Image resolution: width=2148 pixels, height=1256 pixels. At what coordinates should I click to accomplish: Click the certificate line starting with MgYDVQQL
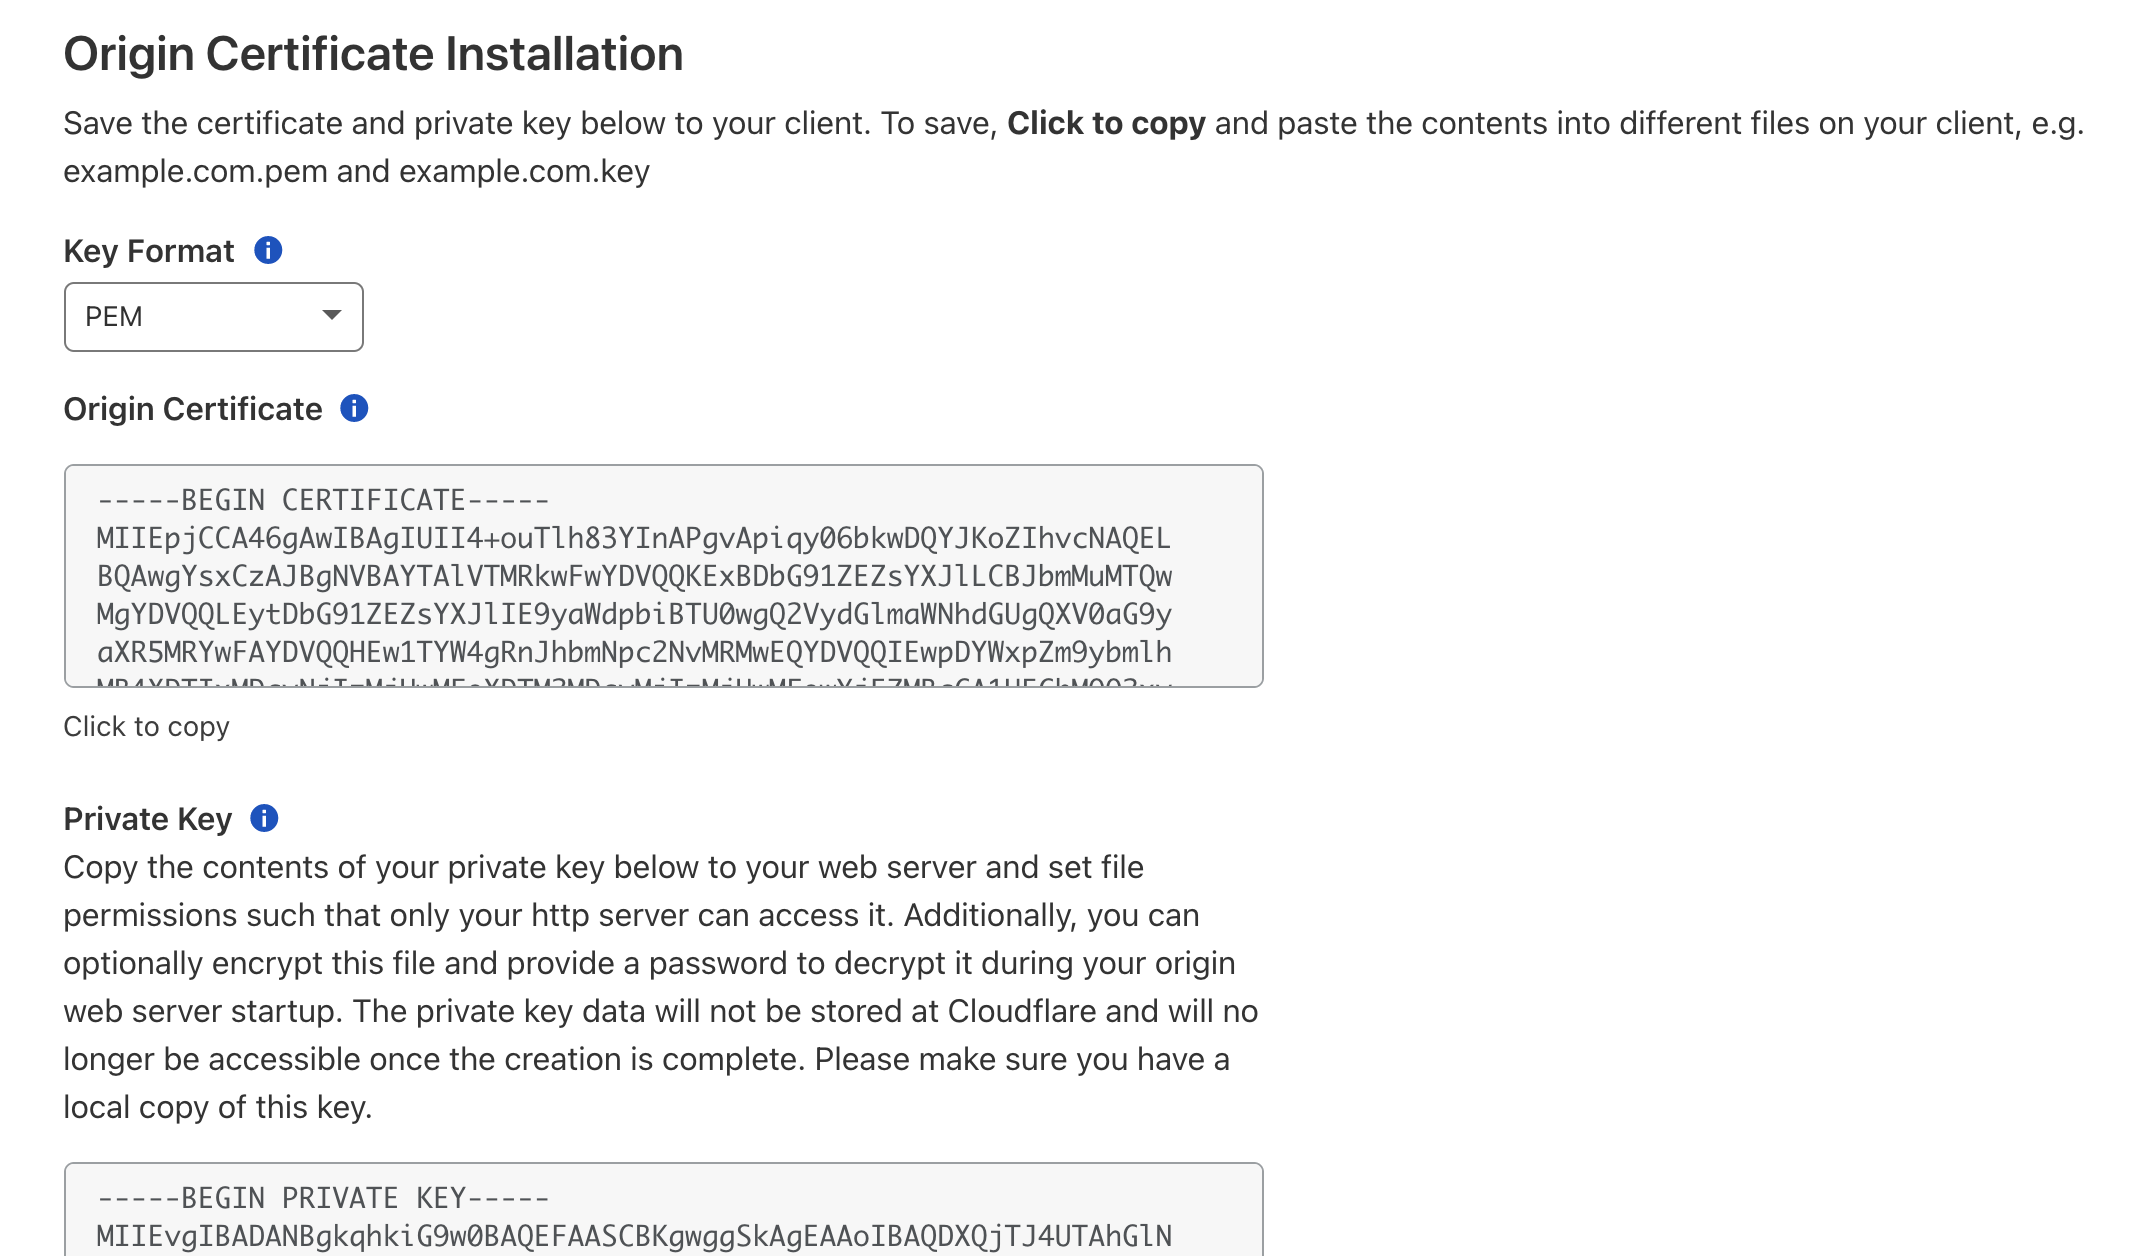coord(634,614)
